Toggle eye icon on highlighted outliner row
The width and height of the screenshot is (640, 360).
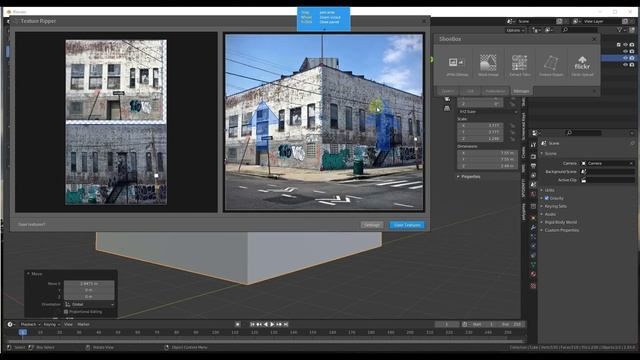[625, 58]
